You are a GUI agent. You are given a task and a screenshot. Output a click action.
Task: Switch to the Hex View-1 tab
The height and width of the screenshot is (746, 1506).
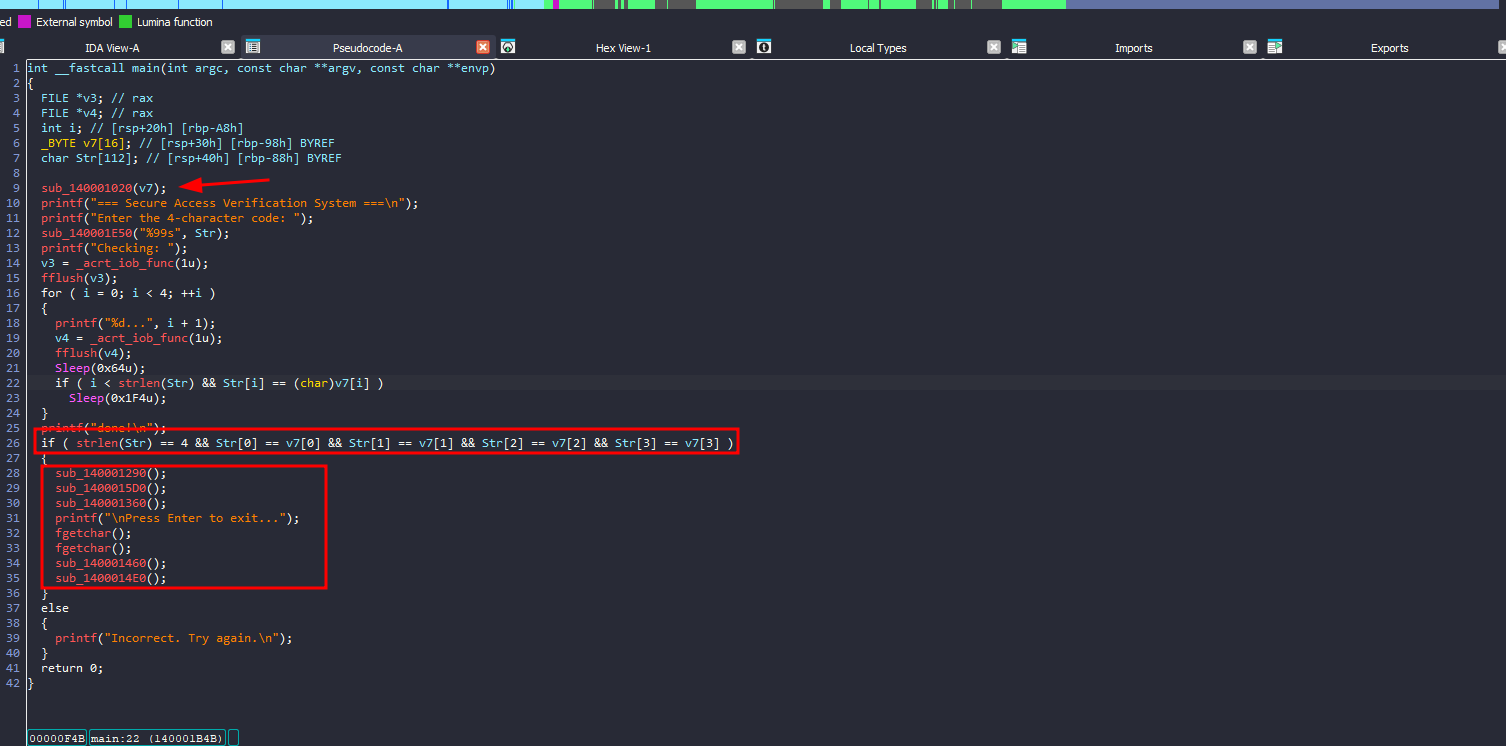pyautogui.click(x=623, y=48)
